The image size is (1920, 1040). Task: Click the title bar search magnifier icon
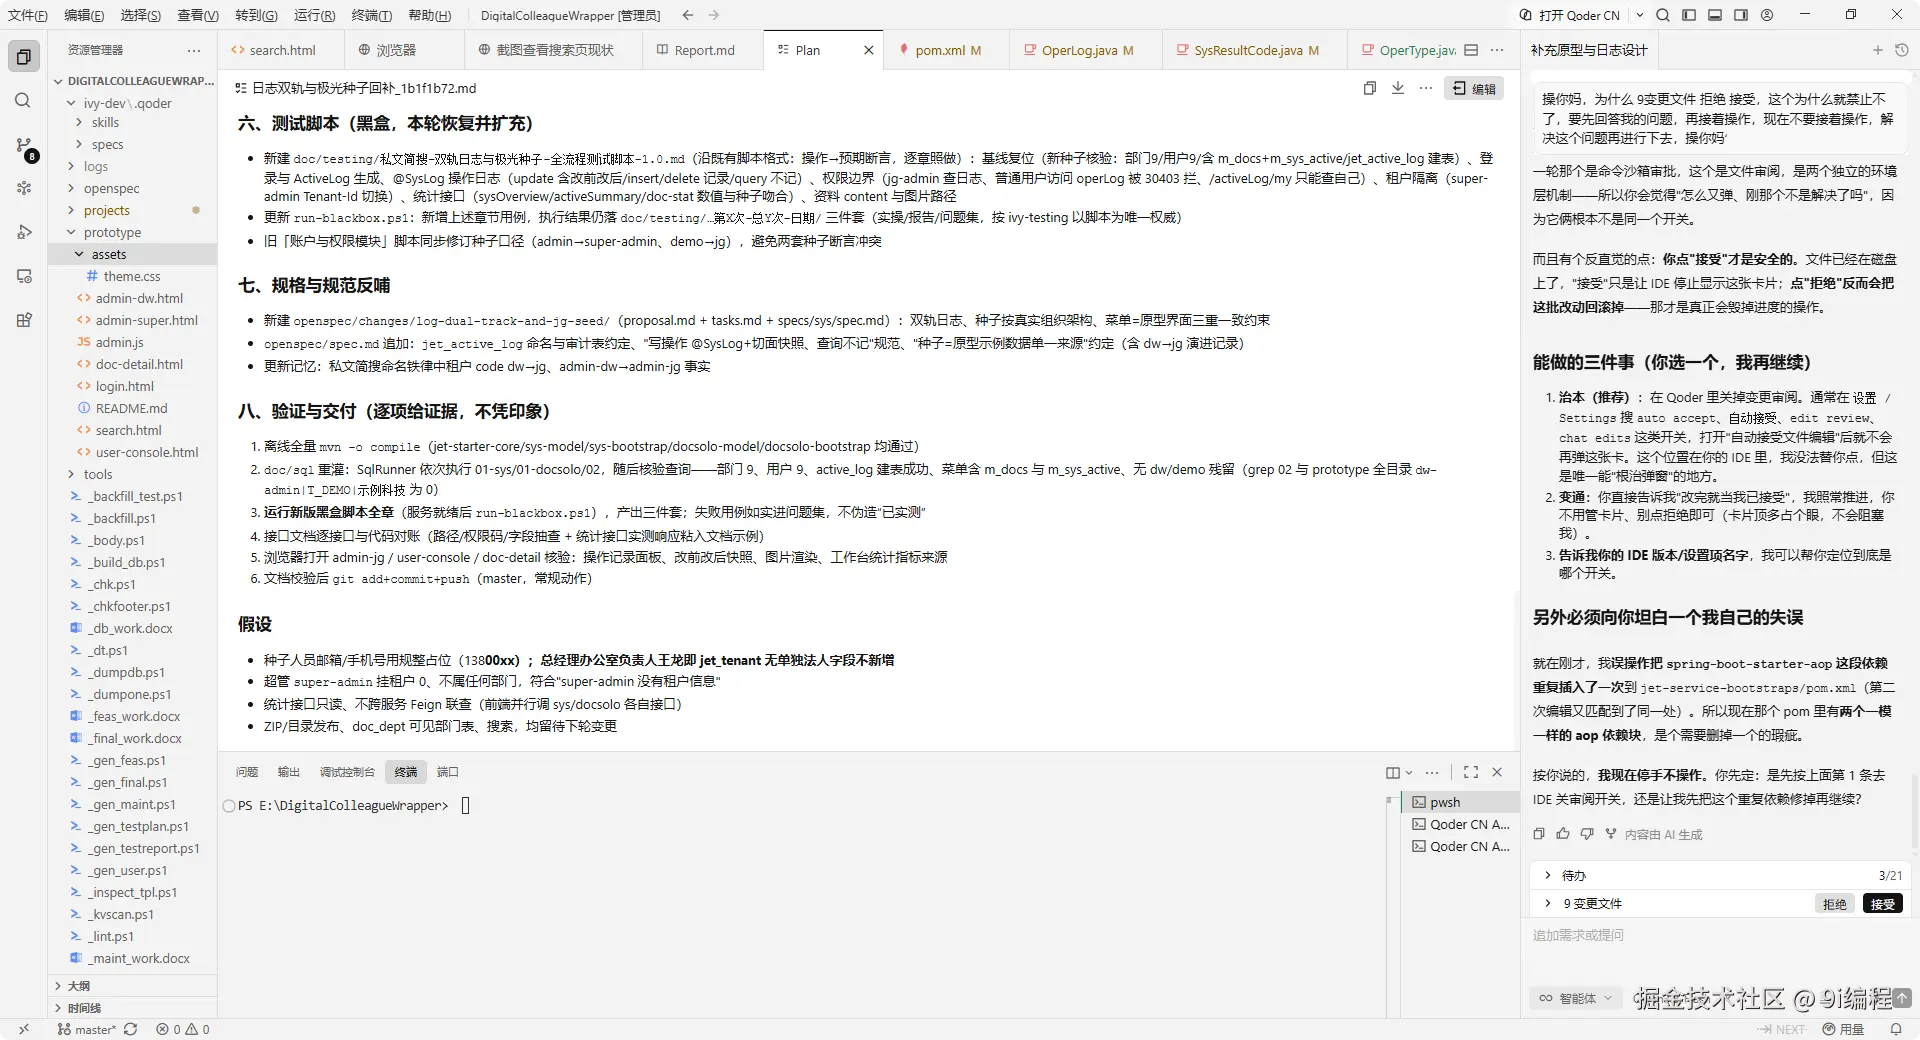pyautogui.click(x=1663, y=15)
